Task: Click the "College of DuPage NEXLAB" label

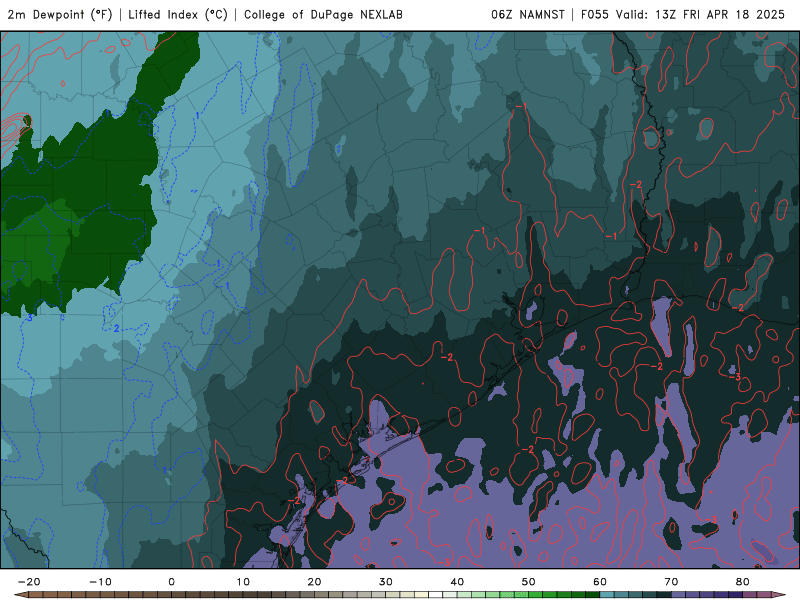Action: pos(323,14)
